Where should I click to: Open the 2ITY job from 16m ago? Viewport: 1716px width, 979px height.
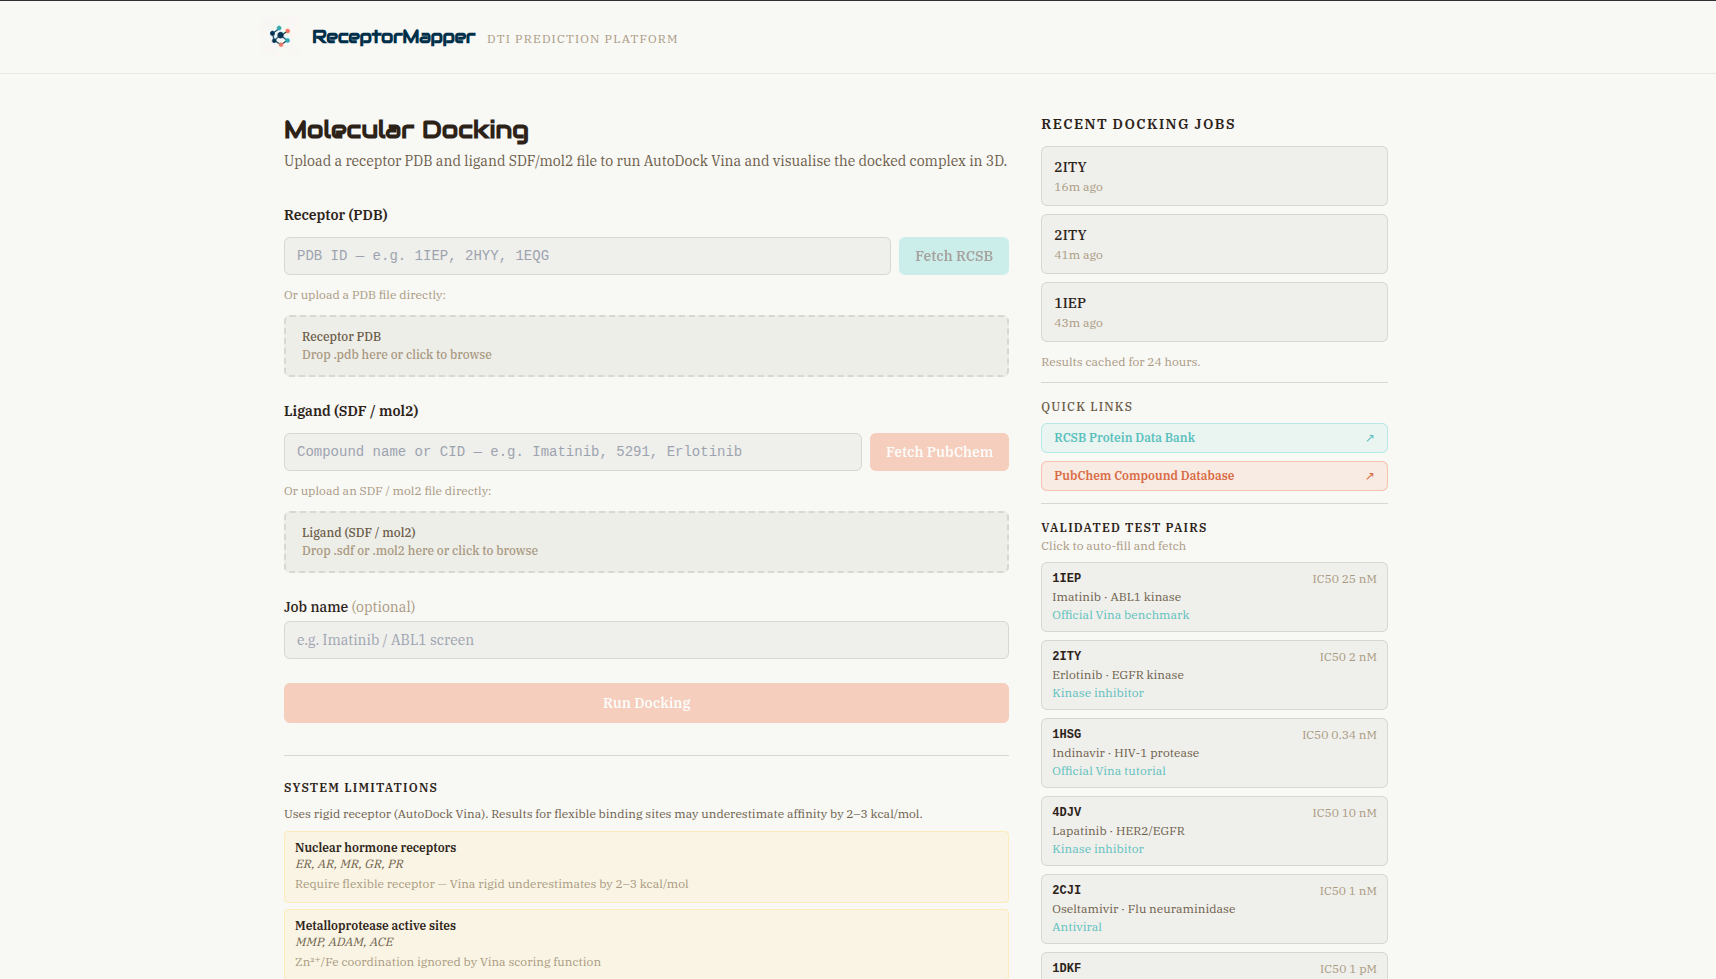pyautogui.click(x=1214, y=176)
